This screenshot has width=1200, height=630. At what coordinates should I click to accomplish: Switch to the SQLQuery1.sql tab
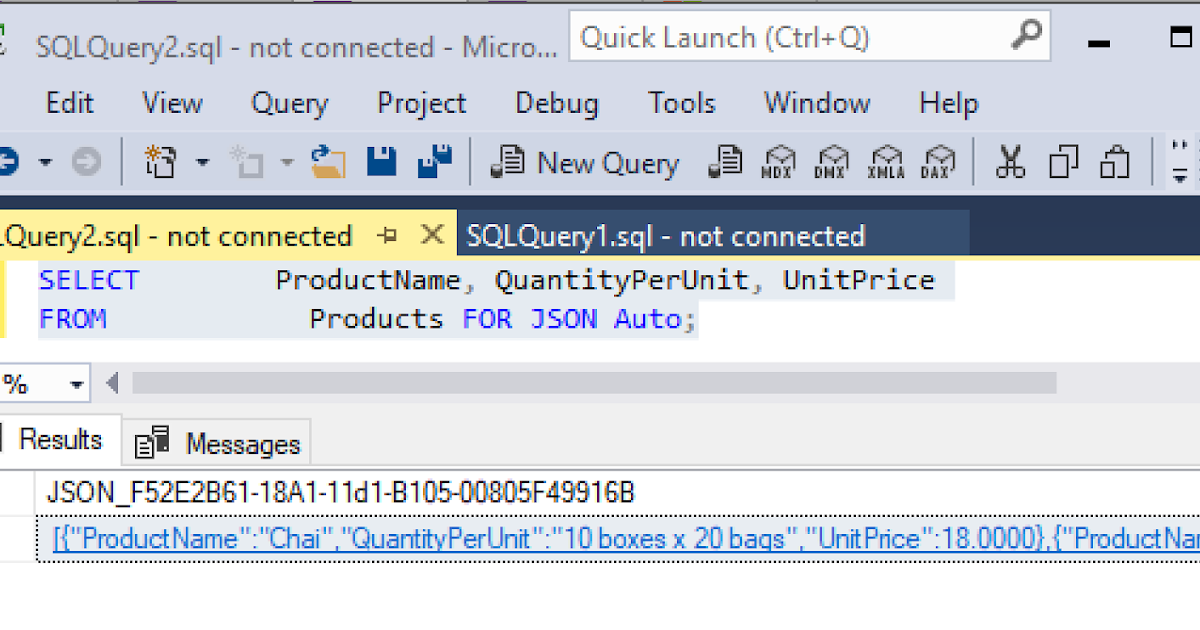click(x=665, y=236)
